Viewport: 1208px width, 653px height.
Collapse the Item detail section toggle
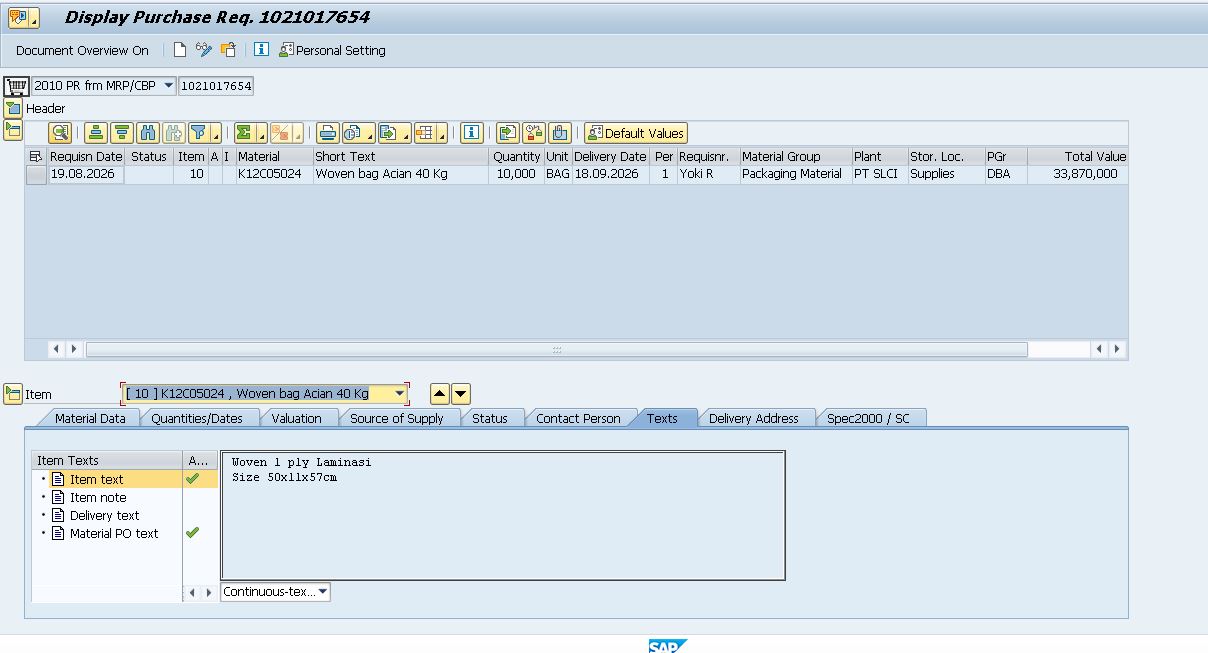coord(13,394)
